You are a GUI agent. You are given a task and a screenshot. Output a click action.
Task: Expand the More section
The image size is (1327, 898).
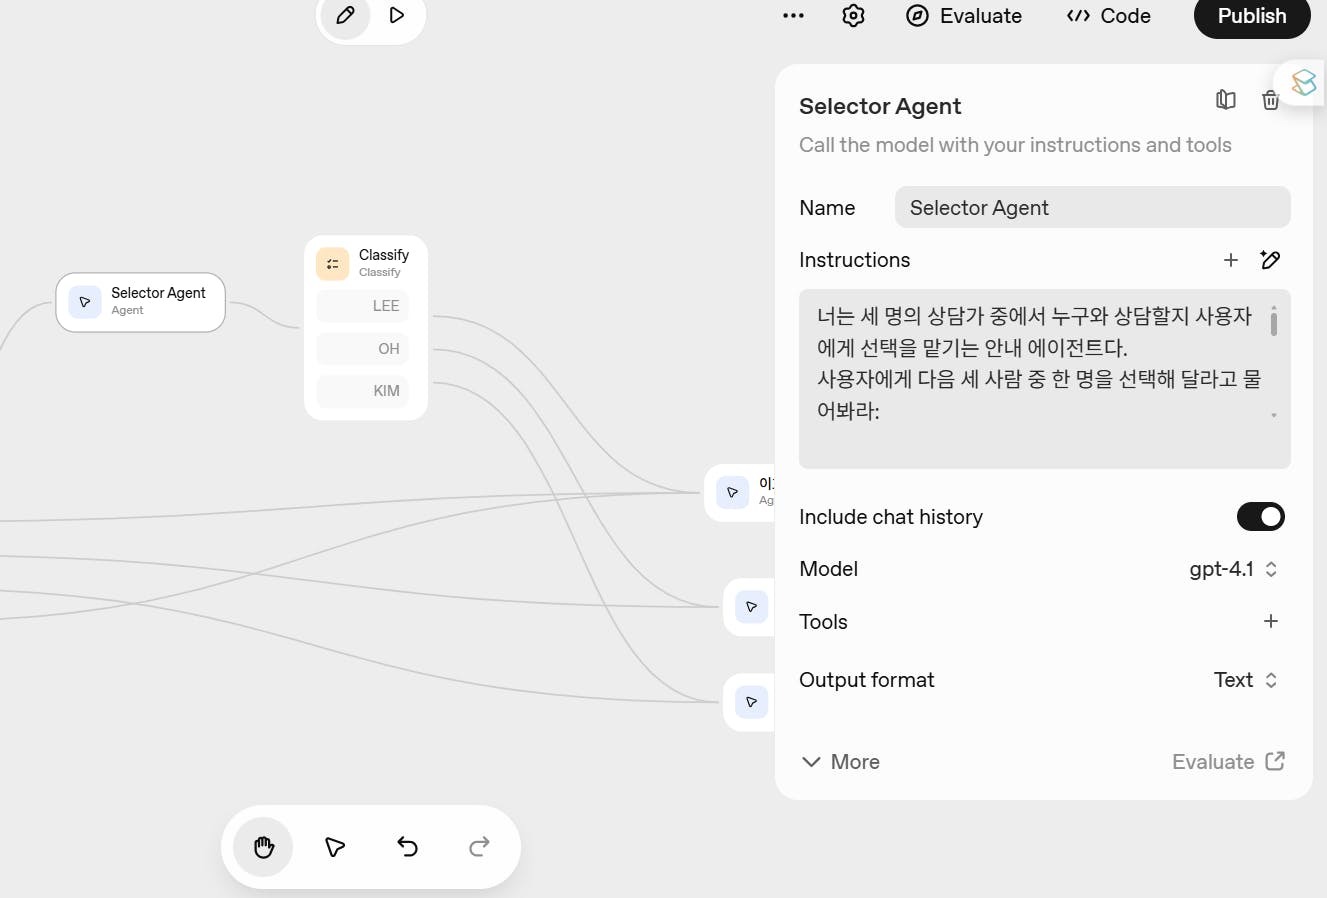841,762
